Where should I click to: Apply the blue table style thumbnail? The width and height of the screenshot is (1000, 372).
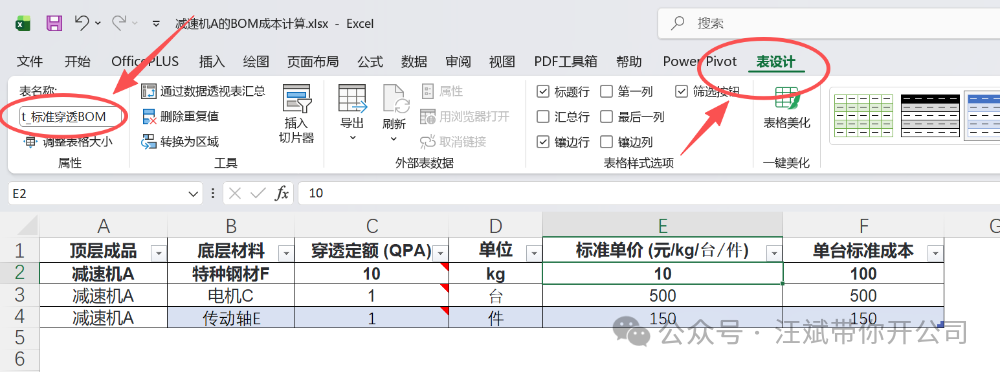tap(983, 117)
